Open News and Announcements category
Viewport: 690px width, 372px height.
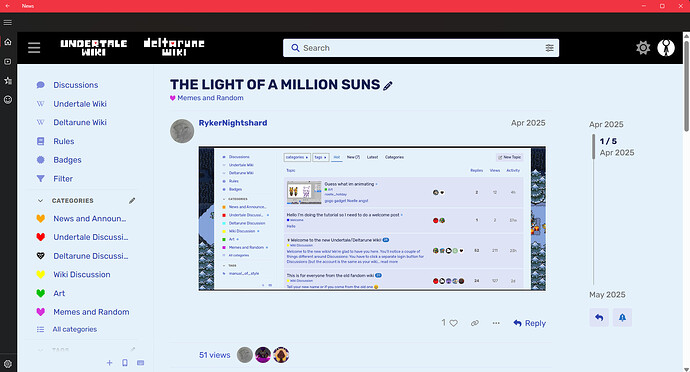pyautogui.click(x=90, y=219)
